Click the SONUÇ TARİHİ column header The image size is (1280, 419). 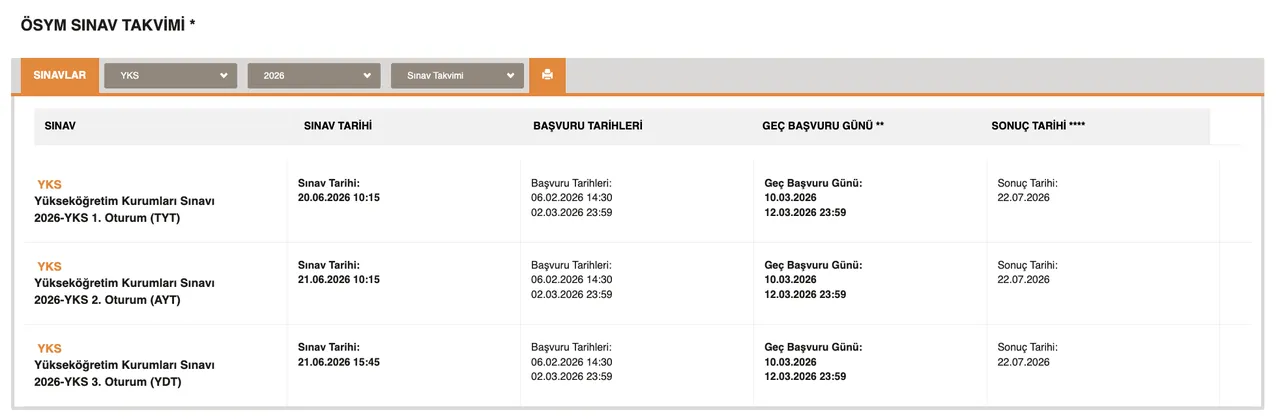[x=1038, y=126]
